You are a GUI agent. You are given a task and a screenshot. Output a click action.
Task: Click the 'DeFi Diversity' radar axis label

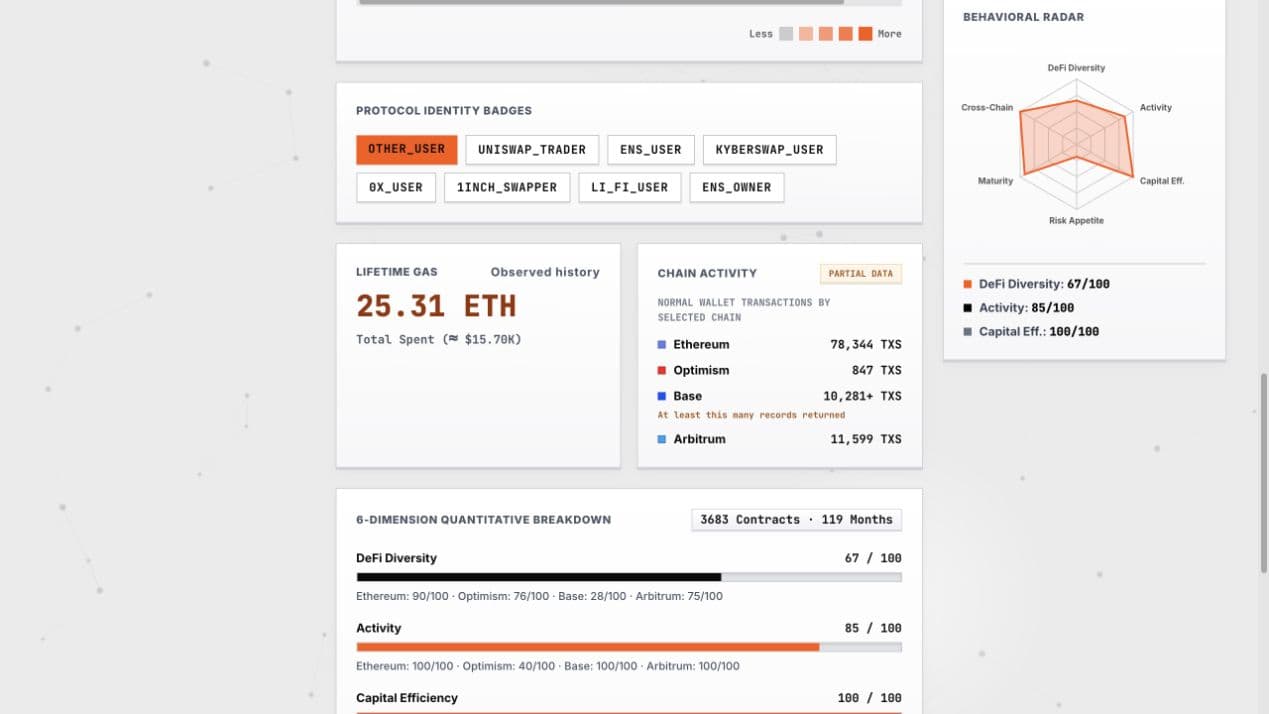1076,68
